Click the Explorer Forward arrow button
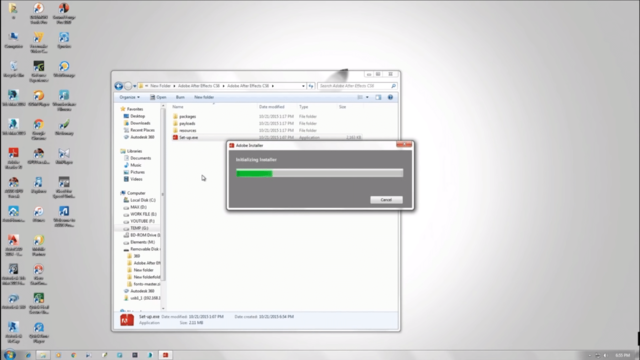 (x=128, y=86)
